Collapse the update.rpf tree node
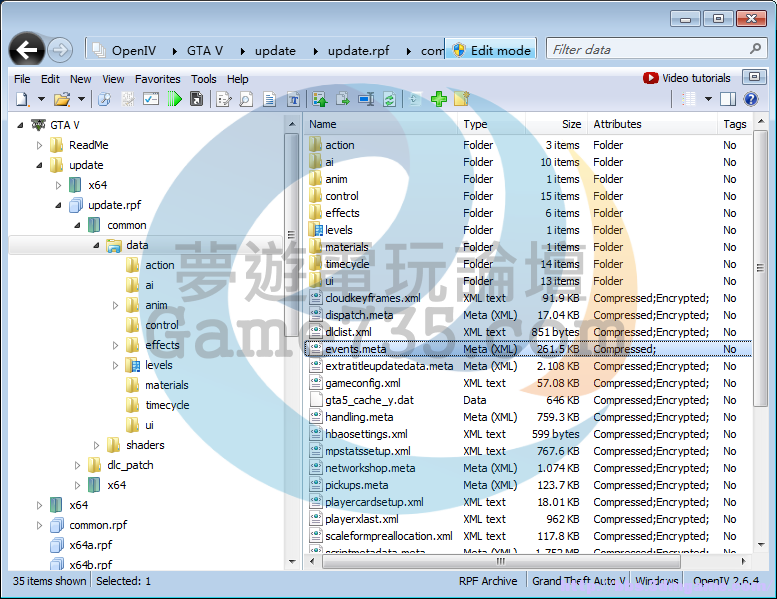The height and width of the screenshot is (599, 777). (59, 205)
